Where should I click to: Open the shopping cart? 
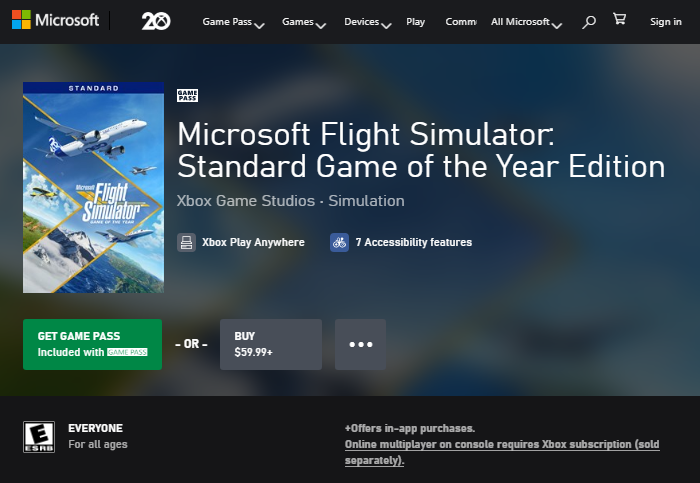[619, 20]
